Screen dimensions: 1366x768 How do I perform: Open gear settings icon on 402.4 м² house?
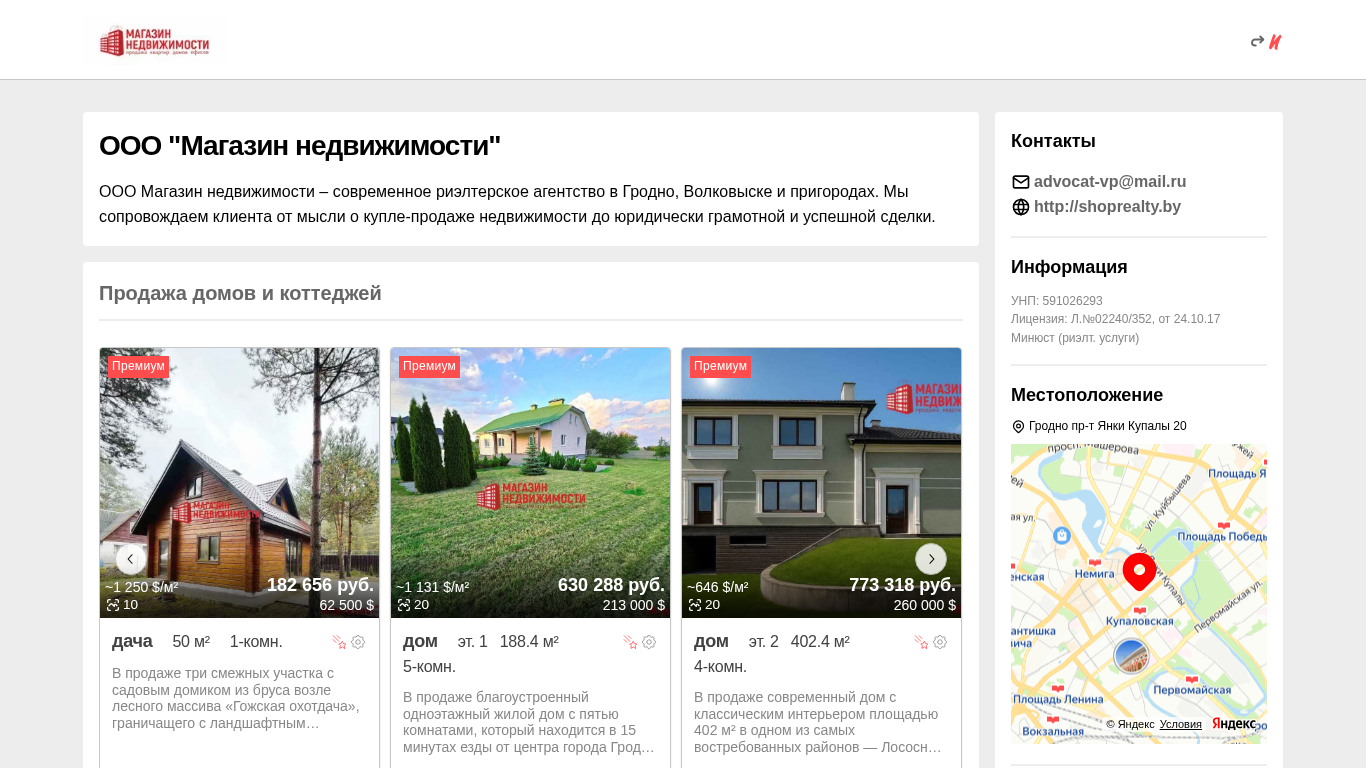pos(940,642)
